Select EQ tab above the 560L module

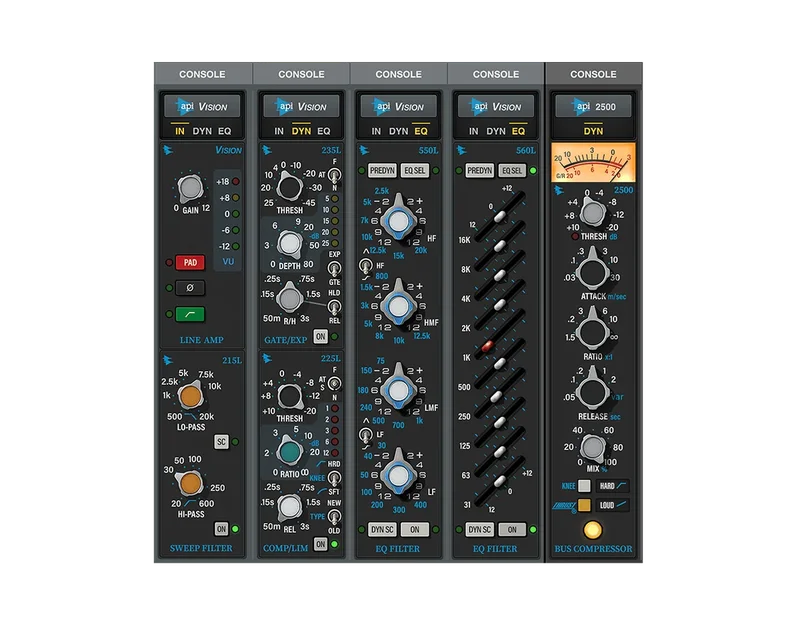coord(518,131)
